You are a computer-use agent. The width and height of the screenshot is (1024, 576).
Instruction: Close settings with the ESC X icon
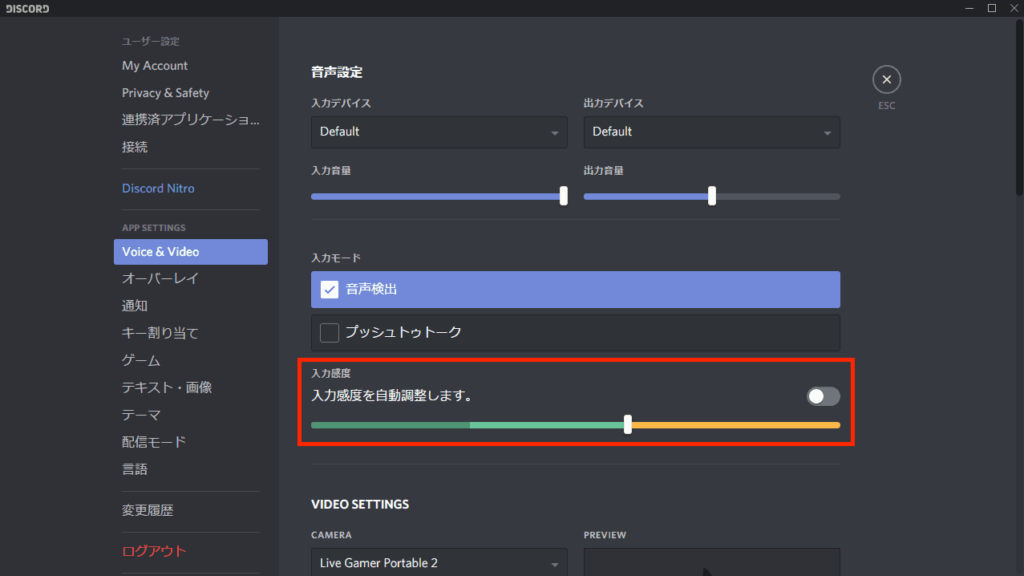click(886, 80)
